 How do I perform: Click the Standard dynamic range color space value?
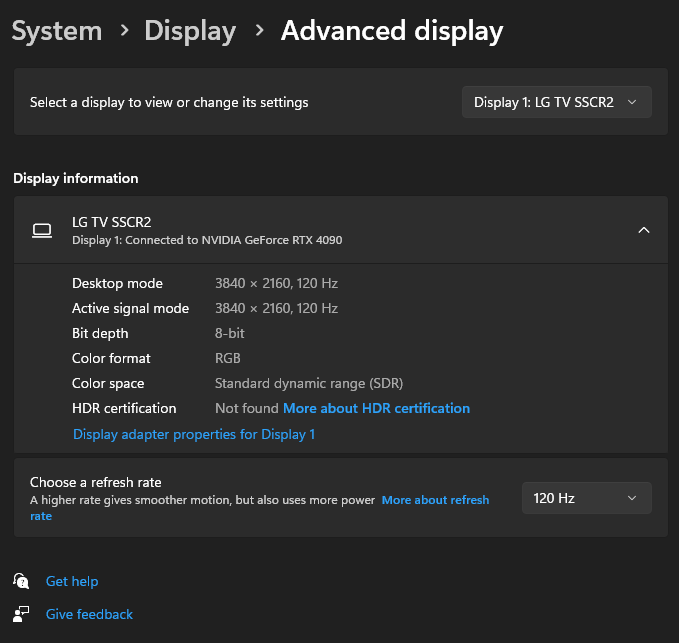(308, 383)
